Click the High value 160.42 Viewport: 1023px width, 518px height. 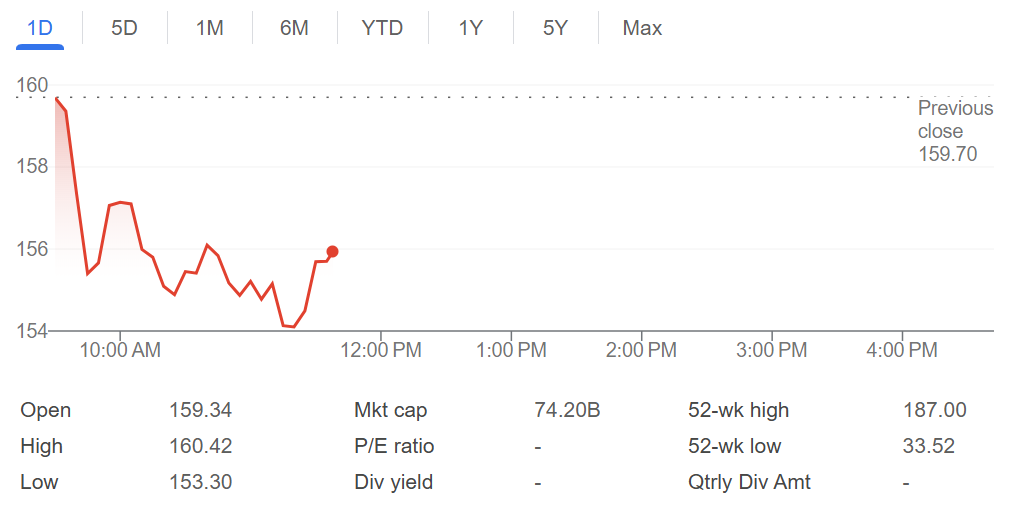[x=200, y=446]
